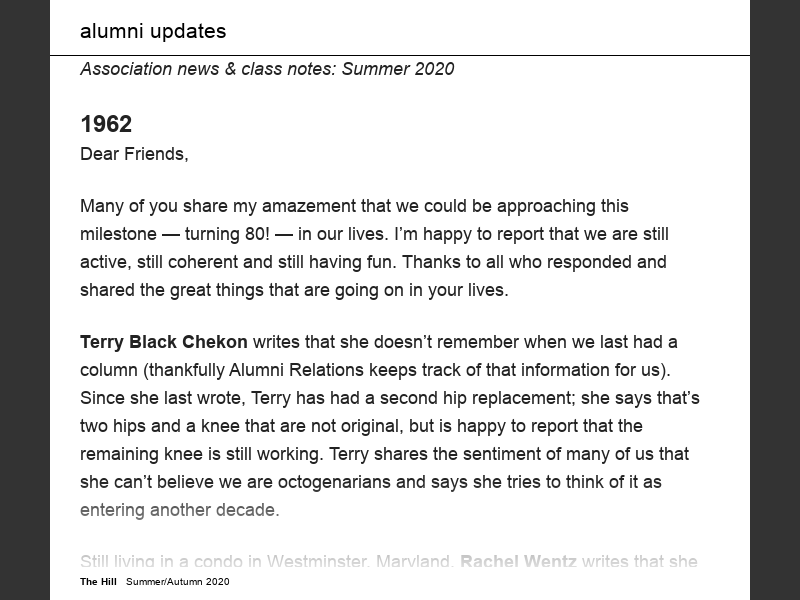800x600 pixels.
Task: Click "The Hill" in the page footer
Action: click(98, 582)
